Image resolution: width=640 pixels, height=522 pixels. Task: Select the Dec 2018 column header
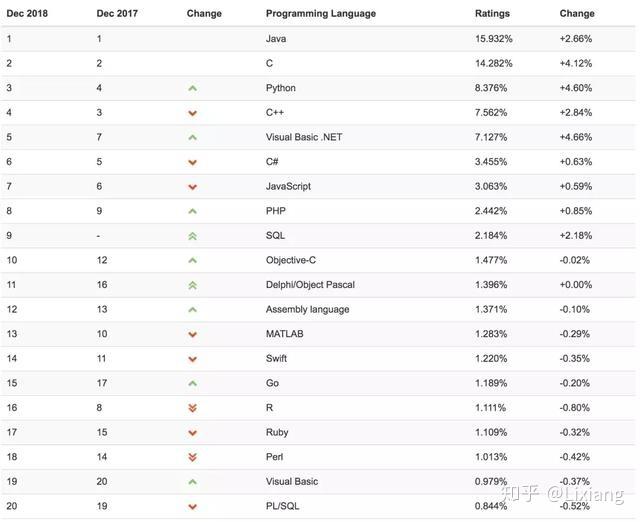pyautogui.click(x=27, y=13)
